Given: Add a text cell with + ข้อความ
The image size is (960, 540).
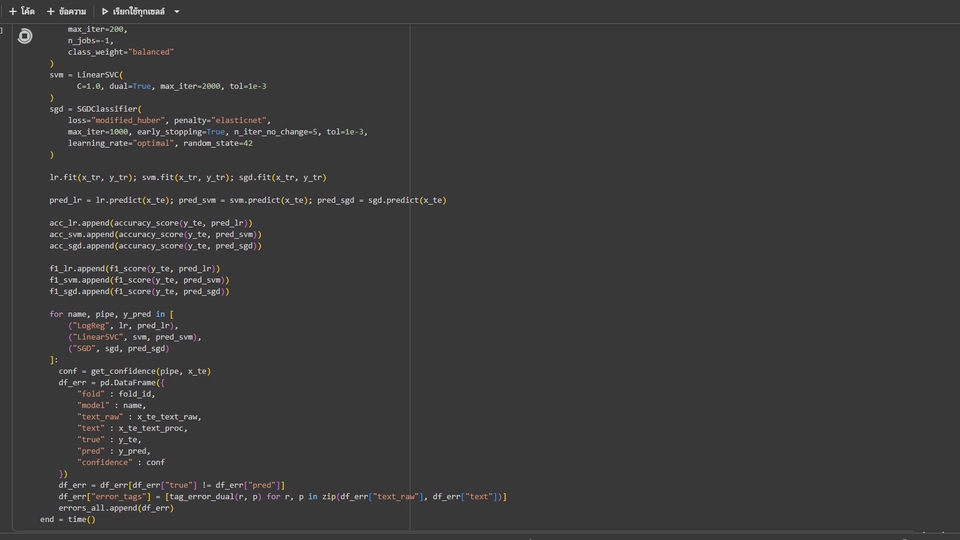Looking at the screenshot, I should pos(66,11).
